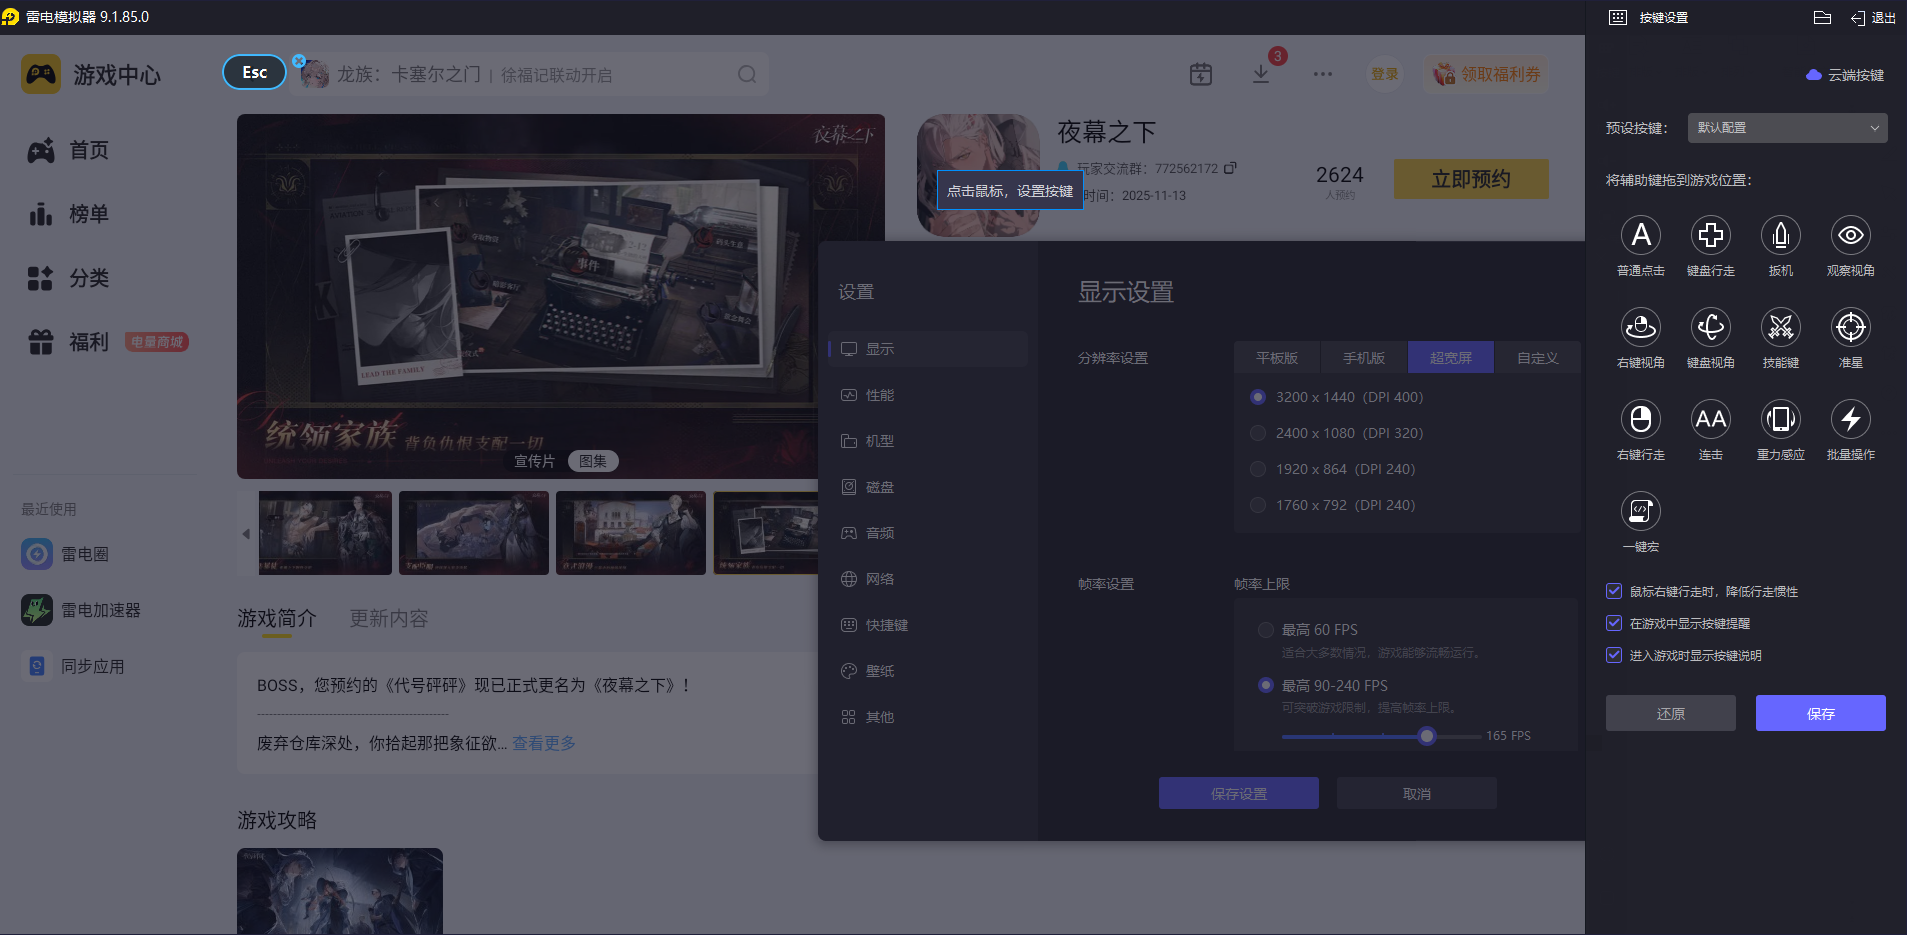1907x935 pixels.
Task: Choose the 一键宏 macro icon
Action: tap(1640, 512)
